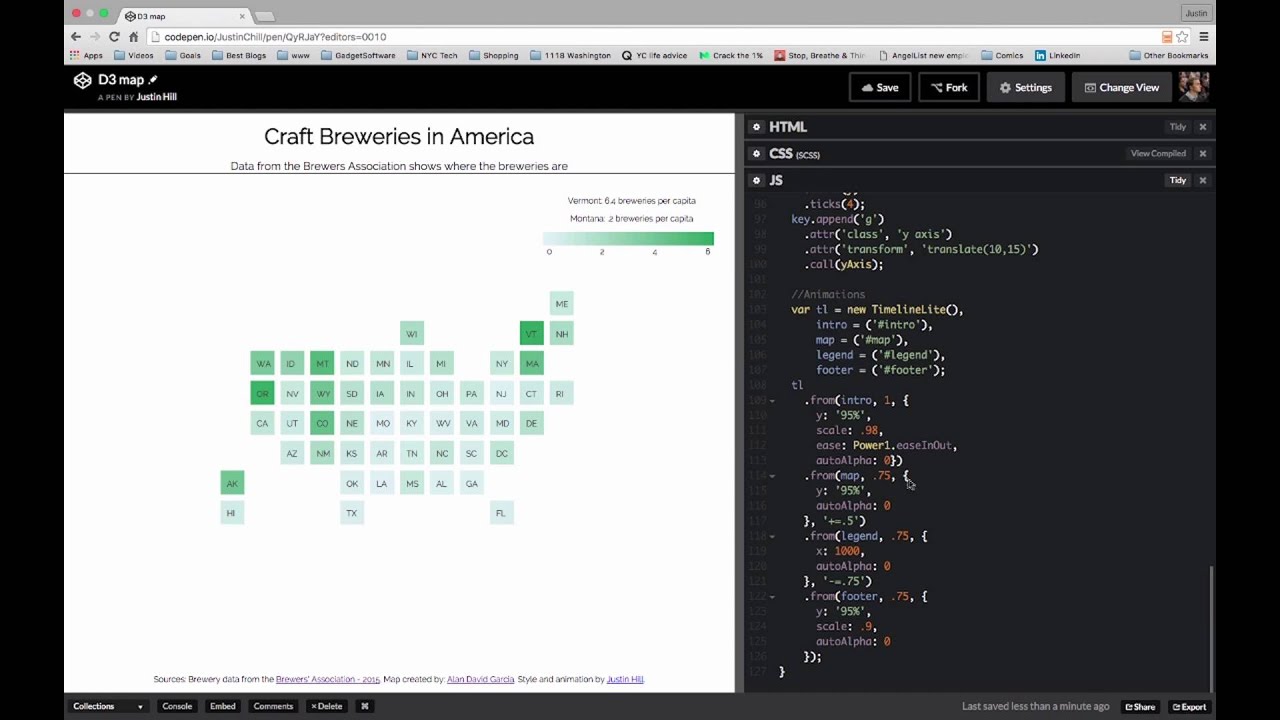
Task: Open the YC life advice bookmark
Action: click(655, 56)
